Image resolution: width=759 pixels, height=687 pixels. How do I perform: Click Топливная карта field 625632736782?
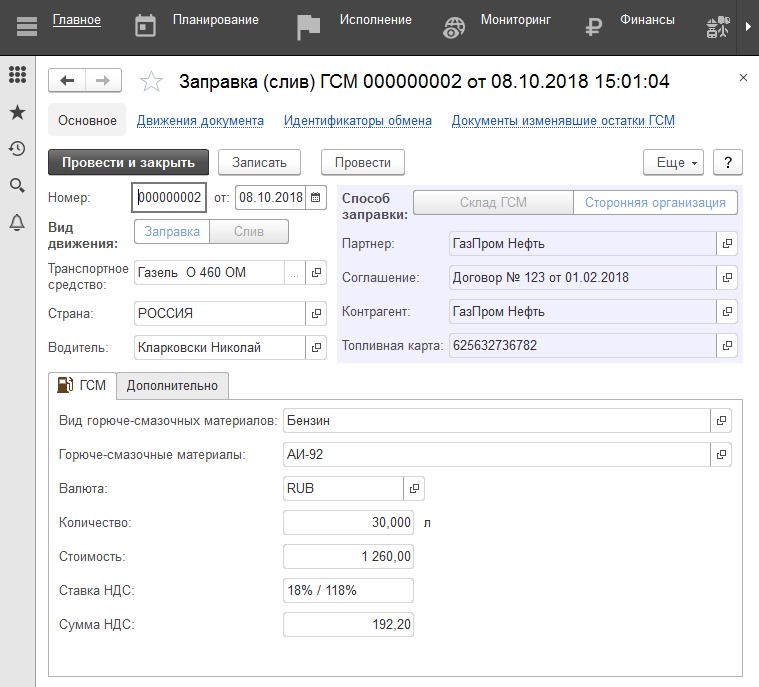pos(583,346)
